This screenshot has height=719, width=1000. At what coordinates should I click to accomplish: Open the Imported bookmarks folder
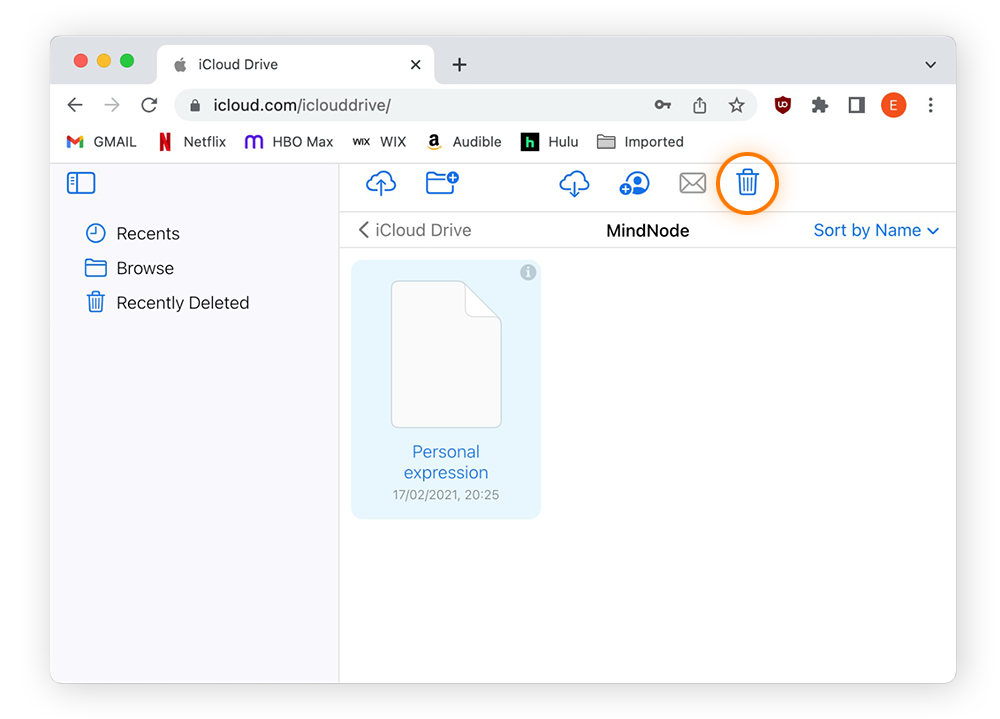[640, 142]
